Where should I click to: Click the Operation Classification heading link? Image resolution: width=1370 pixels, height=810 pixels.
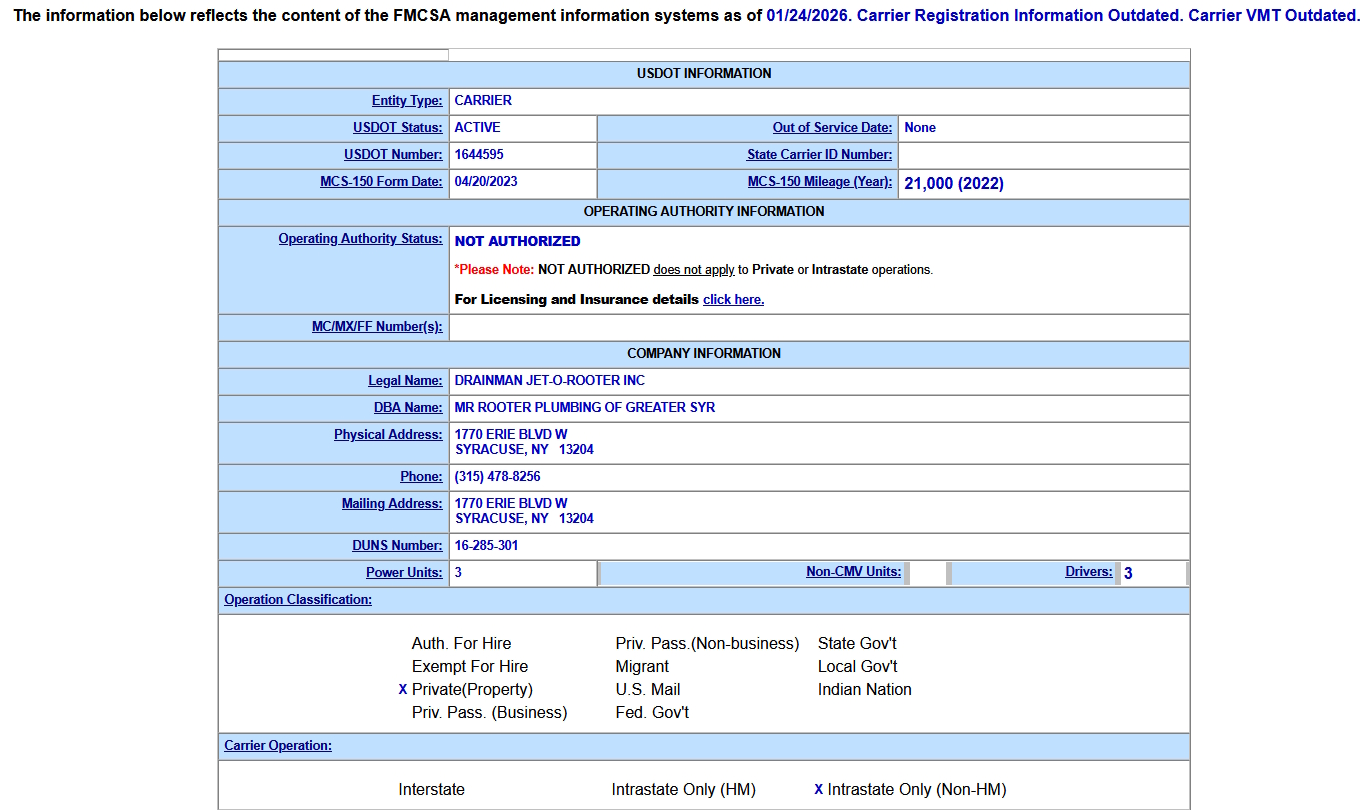[298, 600]
